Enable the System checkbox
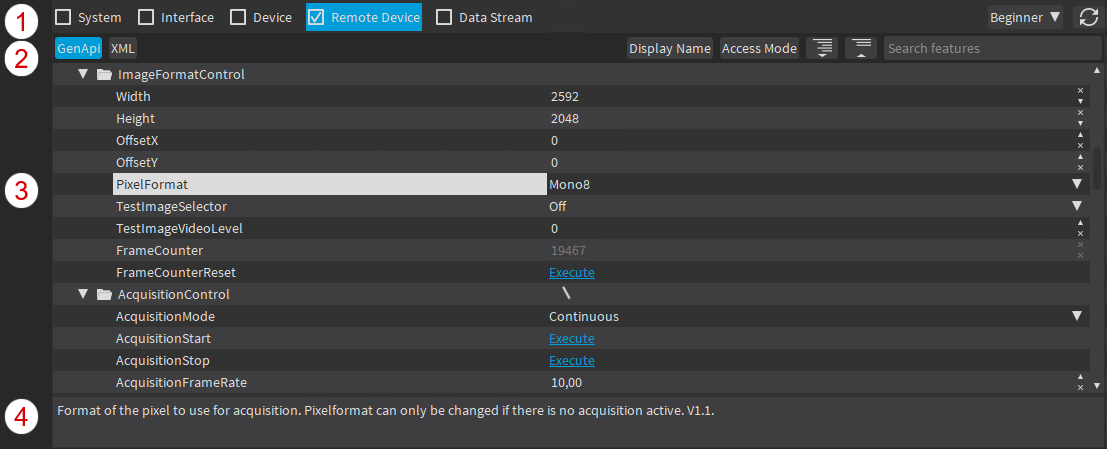 click(63, 17)
